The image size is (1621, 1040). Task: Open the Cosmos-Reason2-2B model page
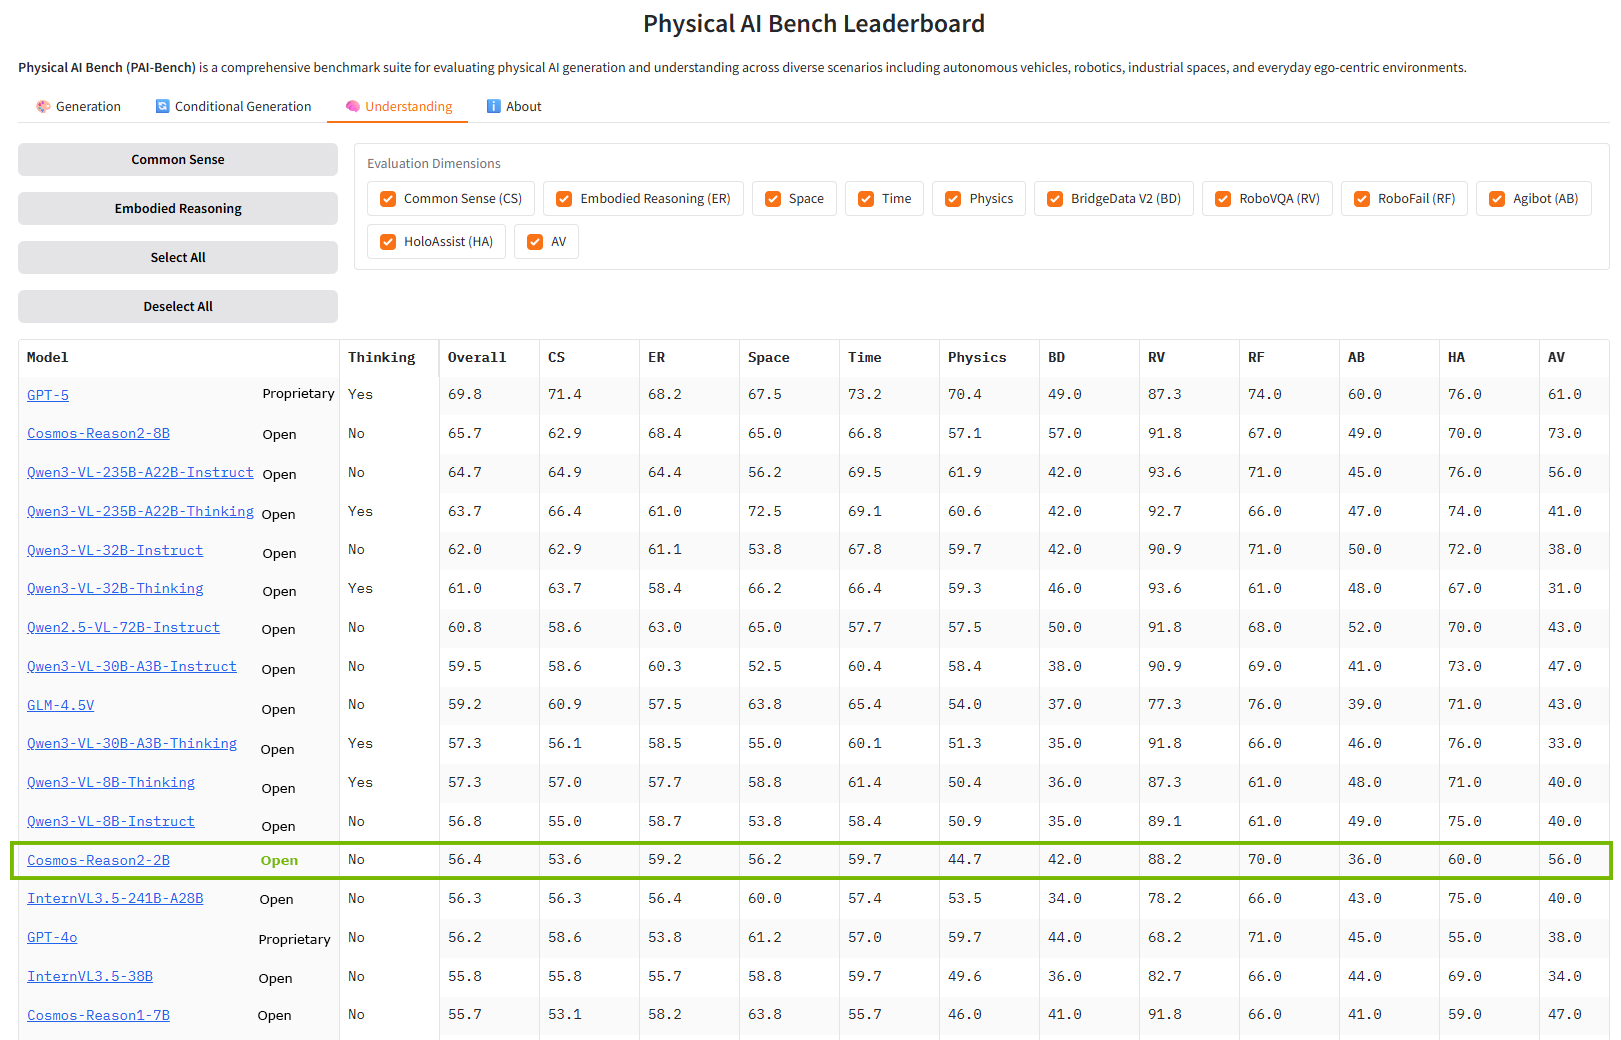point(98,859)
